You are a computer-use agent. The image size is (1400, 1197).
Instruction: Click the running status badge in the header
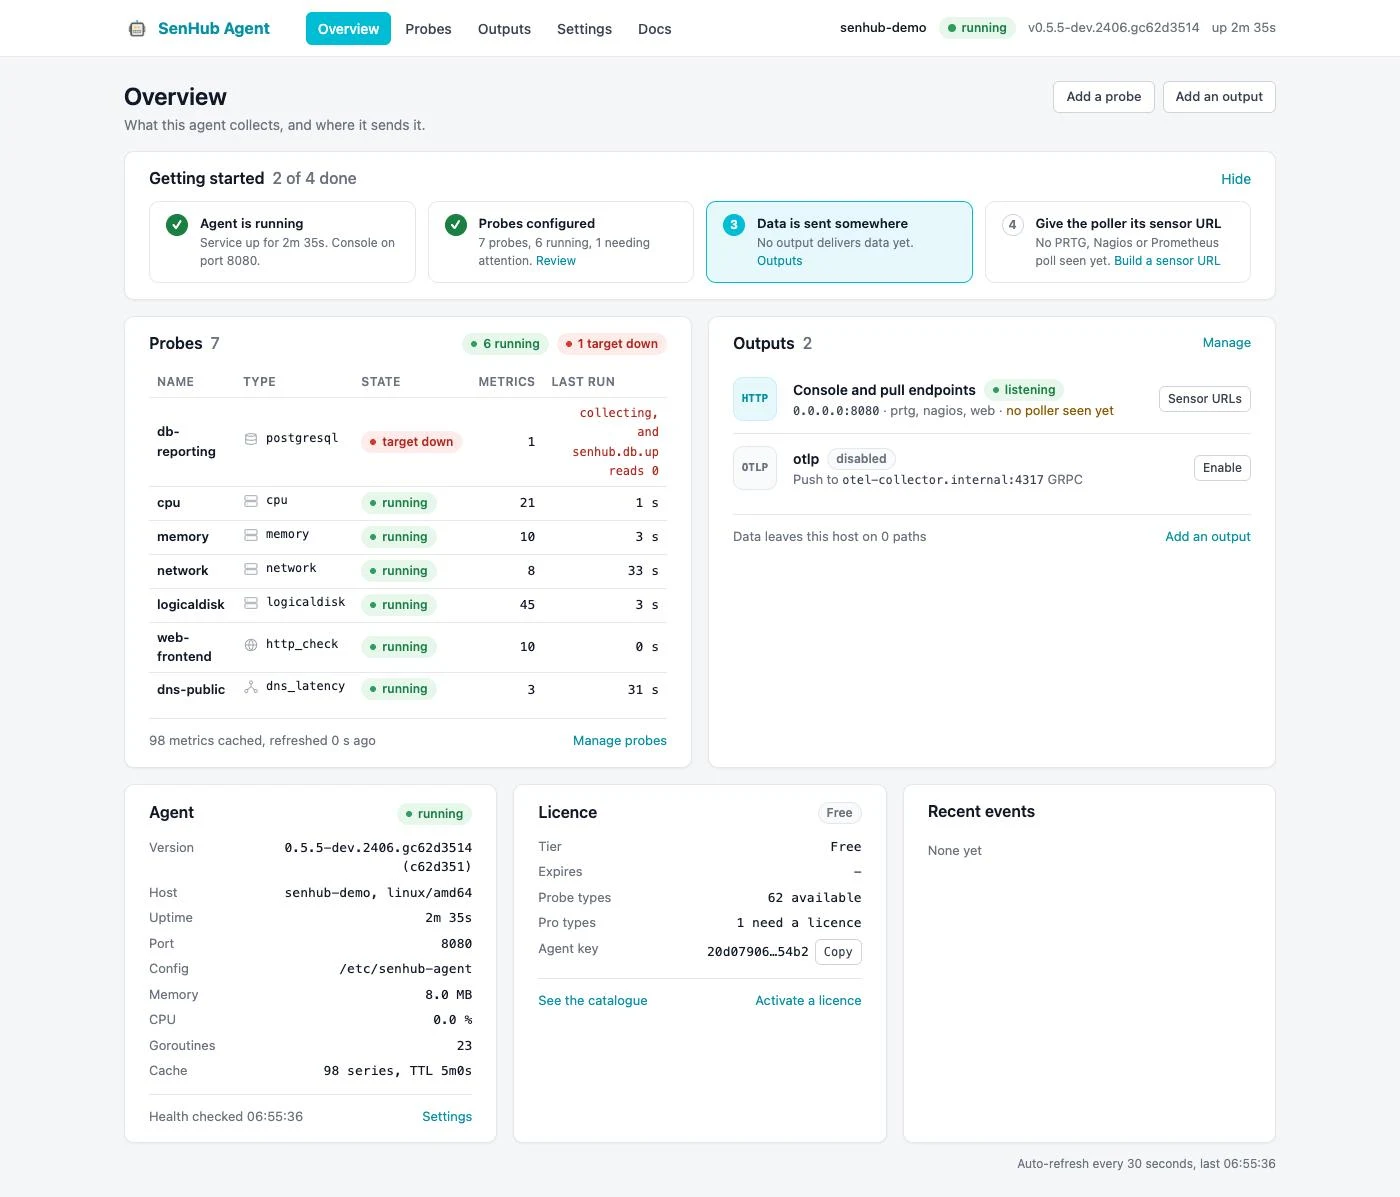click(977, 28)
